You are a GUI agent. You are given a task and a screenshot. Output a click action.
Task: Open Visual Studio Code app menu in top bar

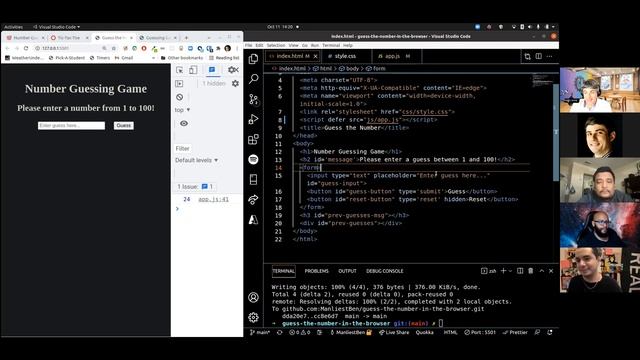point(56,27)
